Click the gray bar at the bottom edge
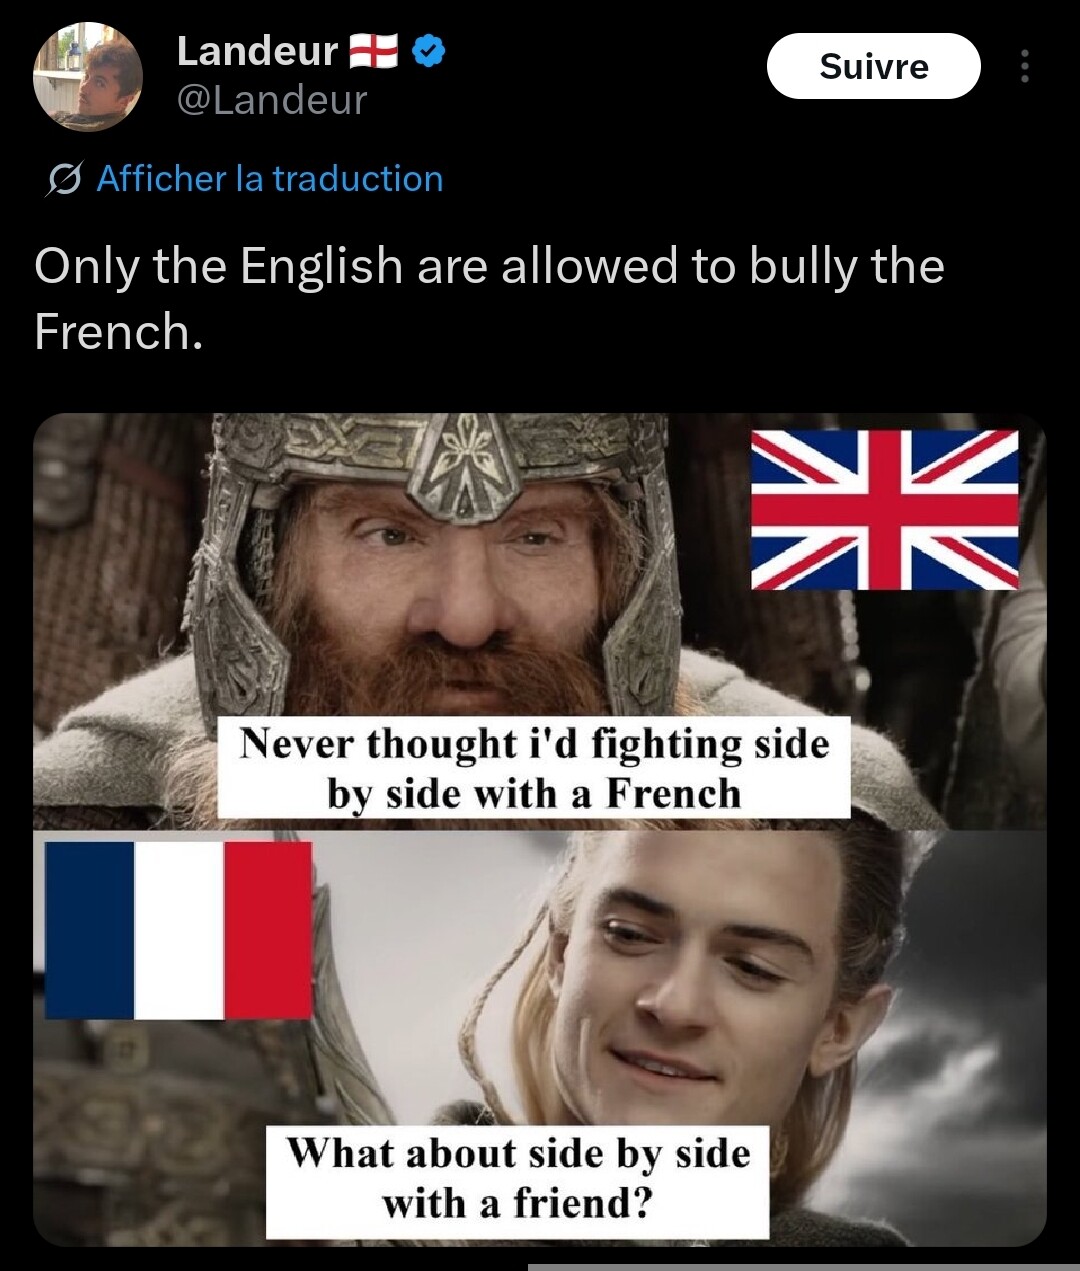This screenshot has height=1271, width=1080. (x=804, y=1267)
